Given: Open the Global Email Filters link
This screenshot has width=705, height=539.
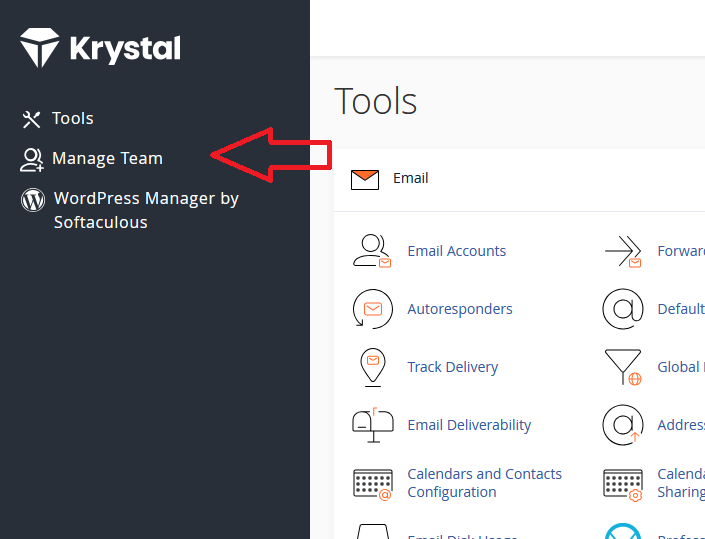Looking at the screenshot, I should pyautogui.click(x=681, y=367).
